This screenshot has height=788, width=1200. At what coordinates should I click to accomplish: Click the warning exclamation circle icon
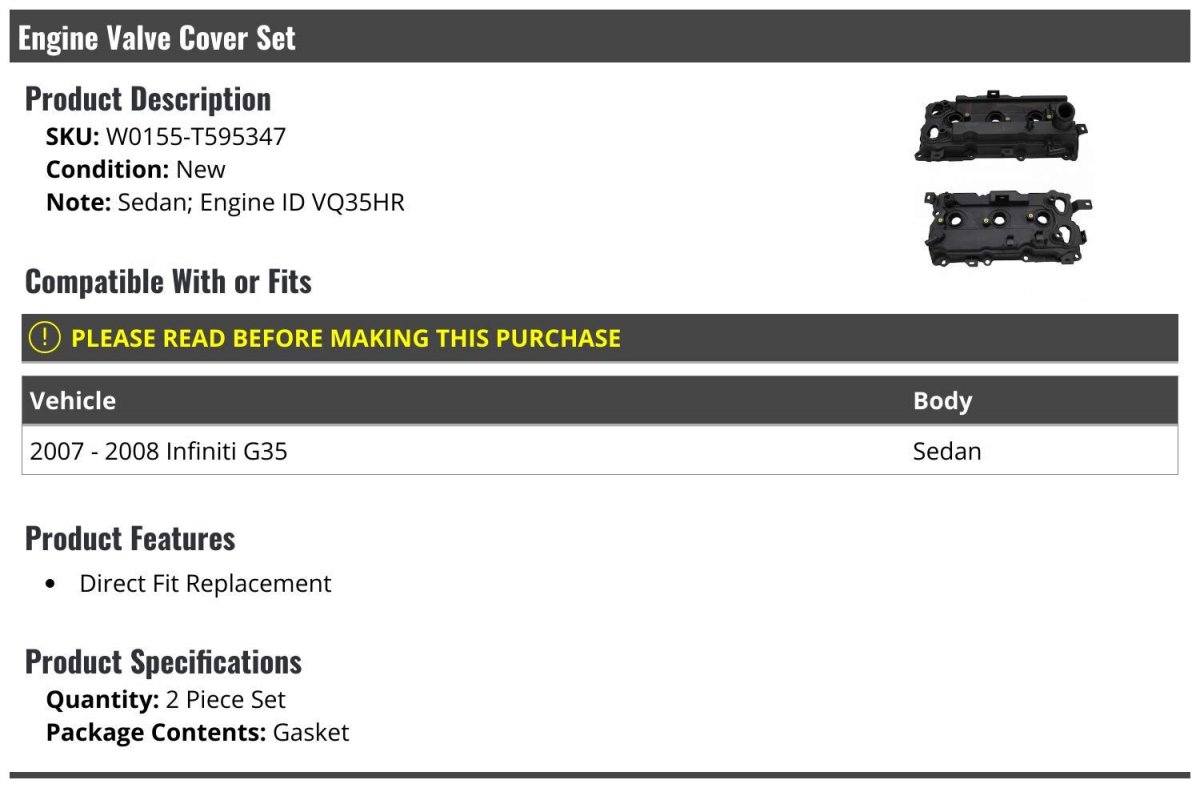coord(45,338)
